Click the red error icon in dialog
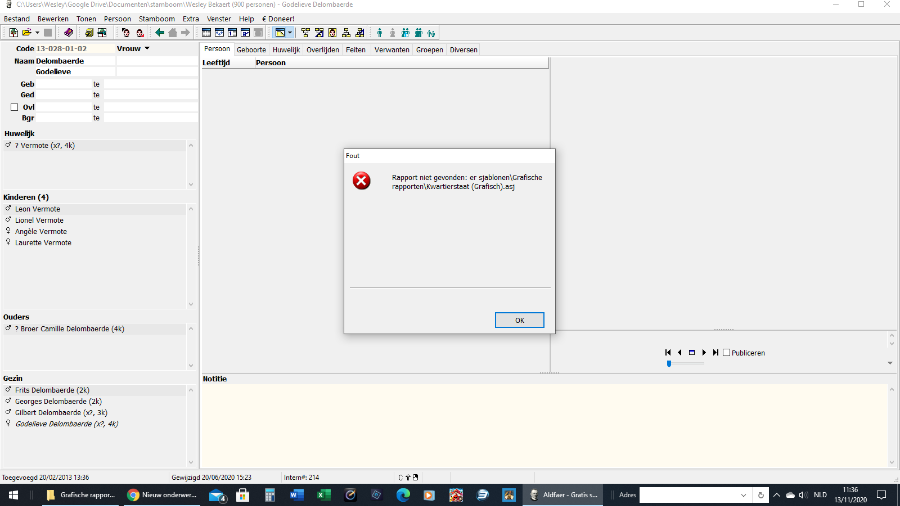 pos(362,180)
